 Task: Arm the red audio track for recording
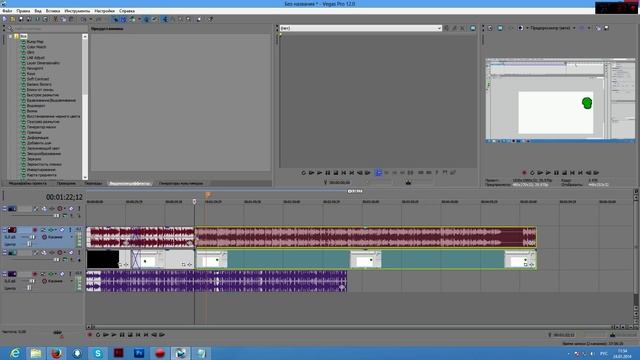tap(35, 230)
